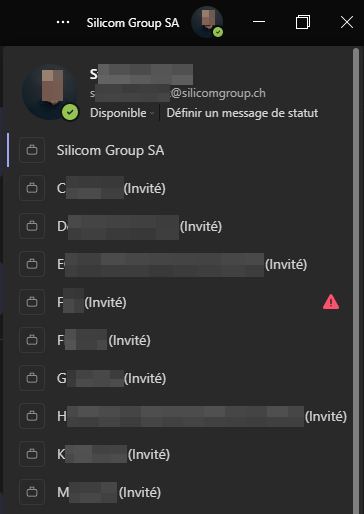The image size is (364, 514).
Task: Click Définir un message de statut
Action: tap(242, 113)
